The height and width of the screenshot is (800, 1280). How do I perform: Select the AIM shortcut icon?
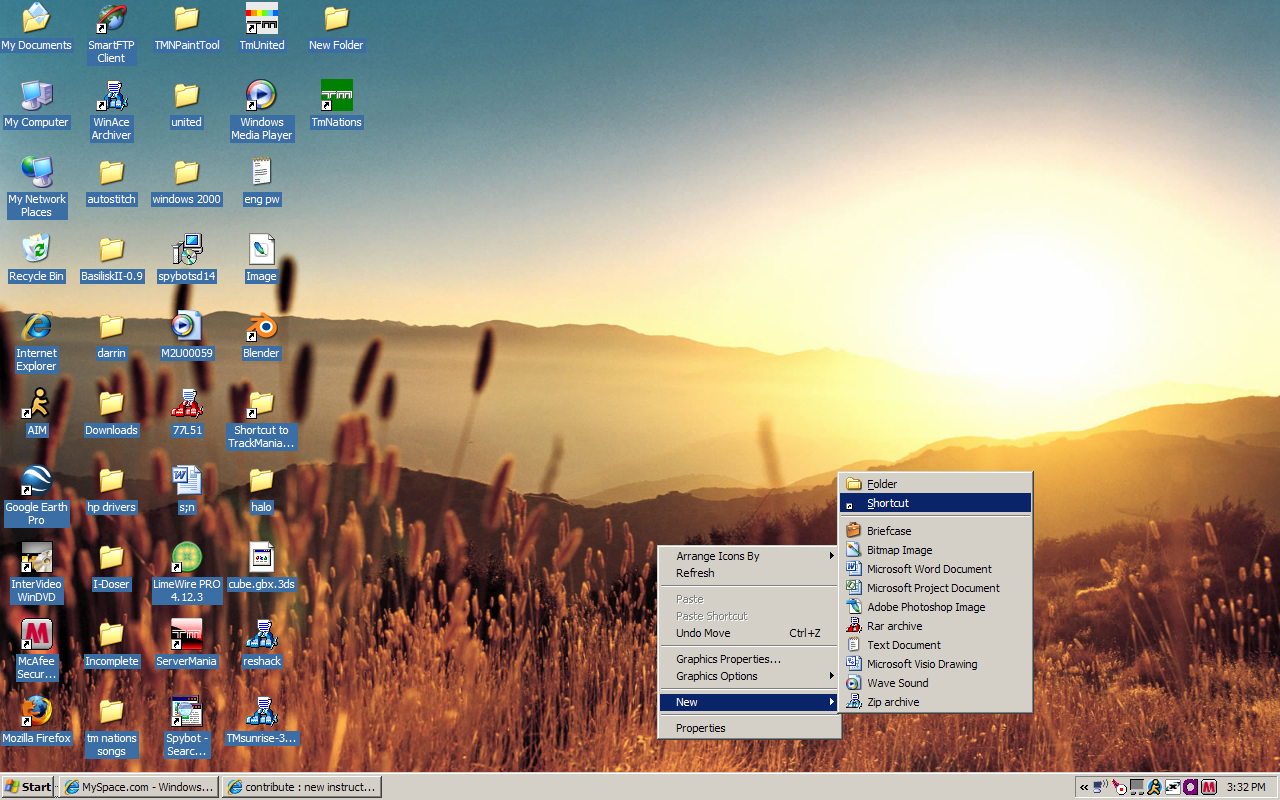36,412
